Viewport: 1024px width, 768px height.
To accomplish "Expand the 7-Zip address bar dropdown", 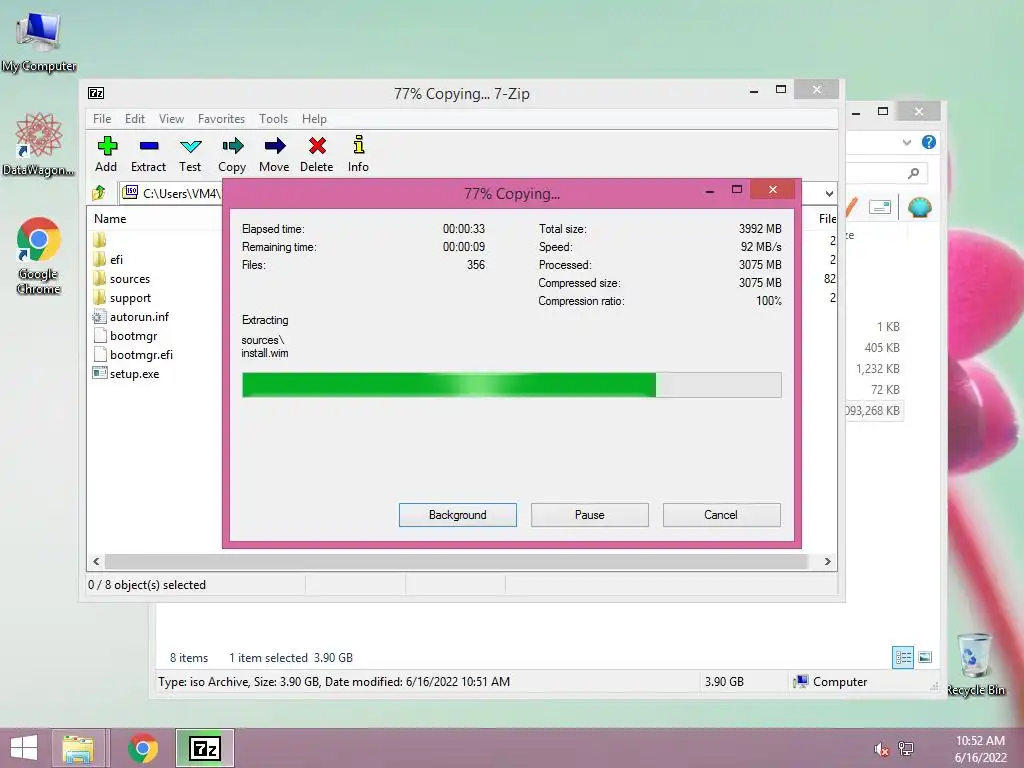I will (829, 193).
